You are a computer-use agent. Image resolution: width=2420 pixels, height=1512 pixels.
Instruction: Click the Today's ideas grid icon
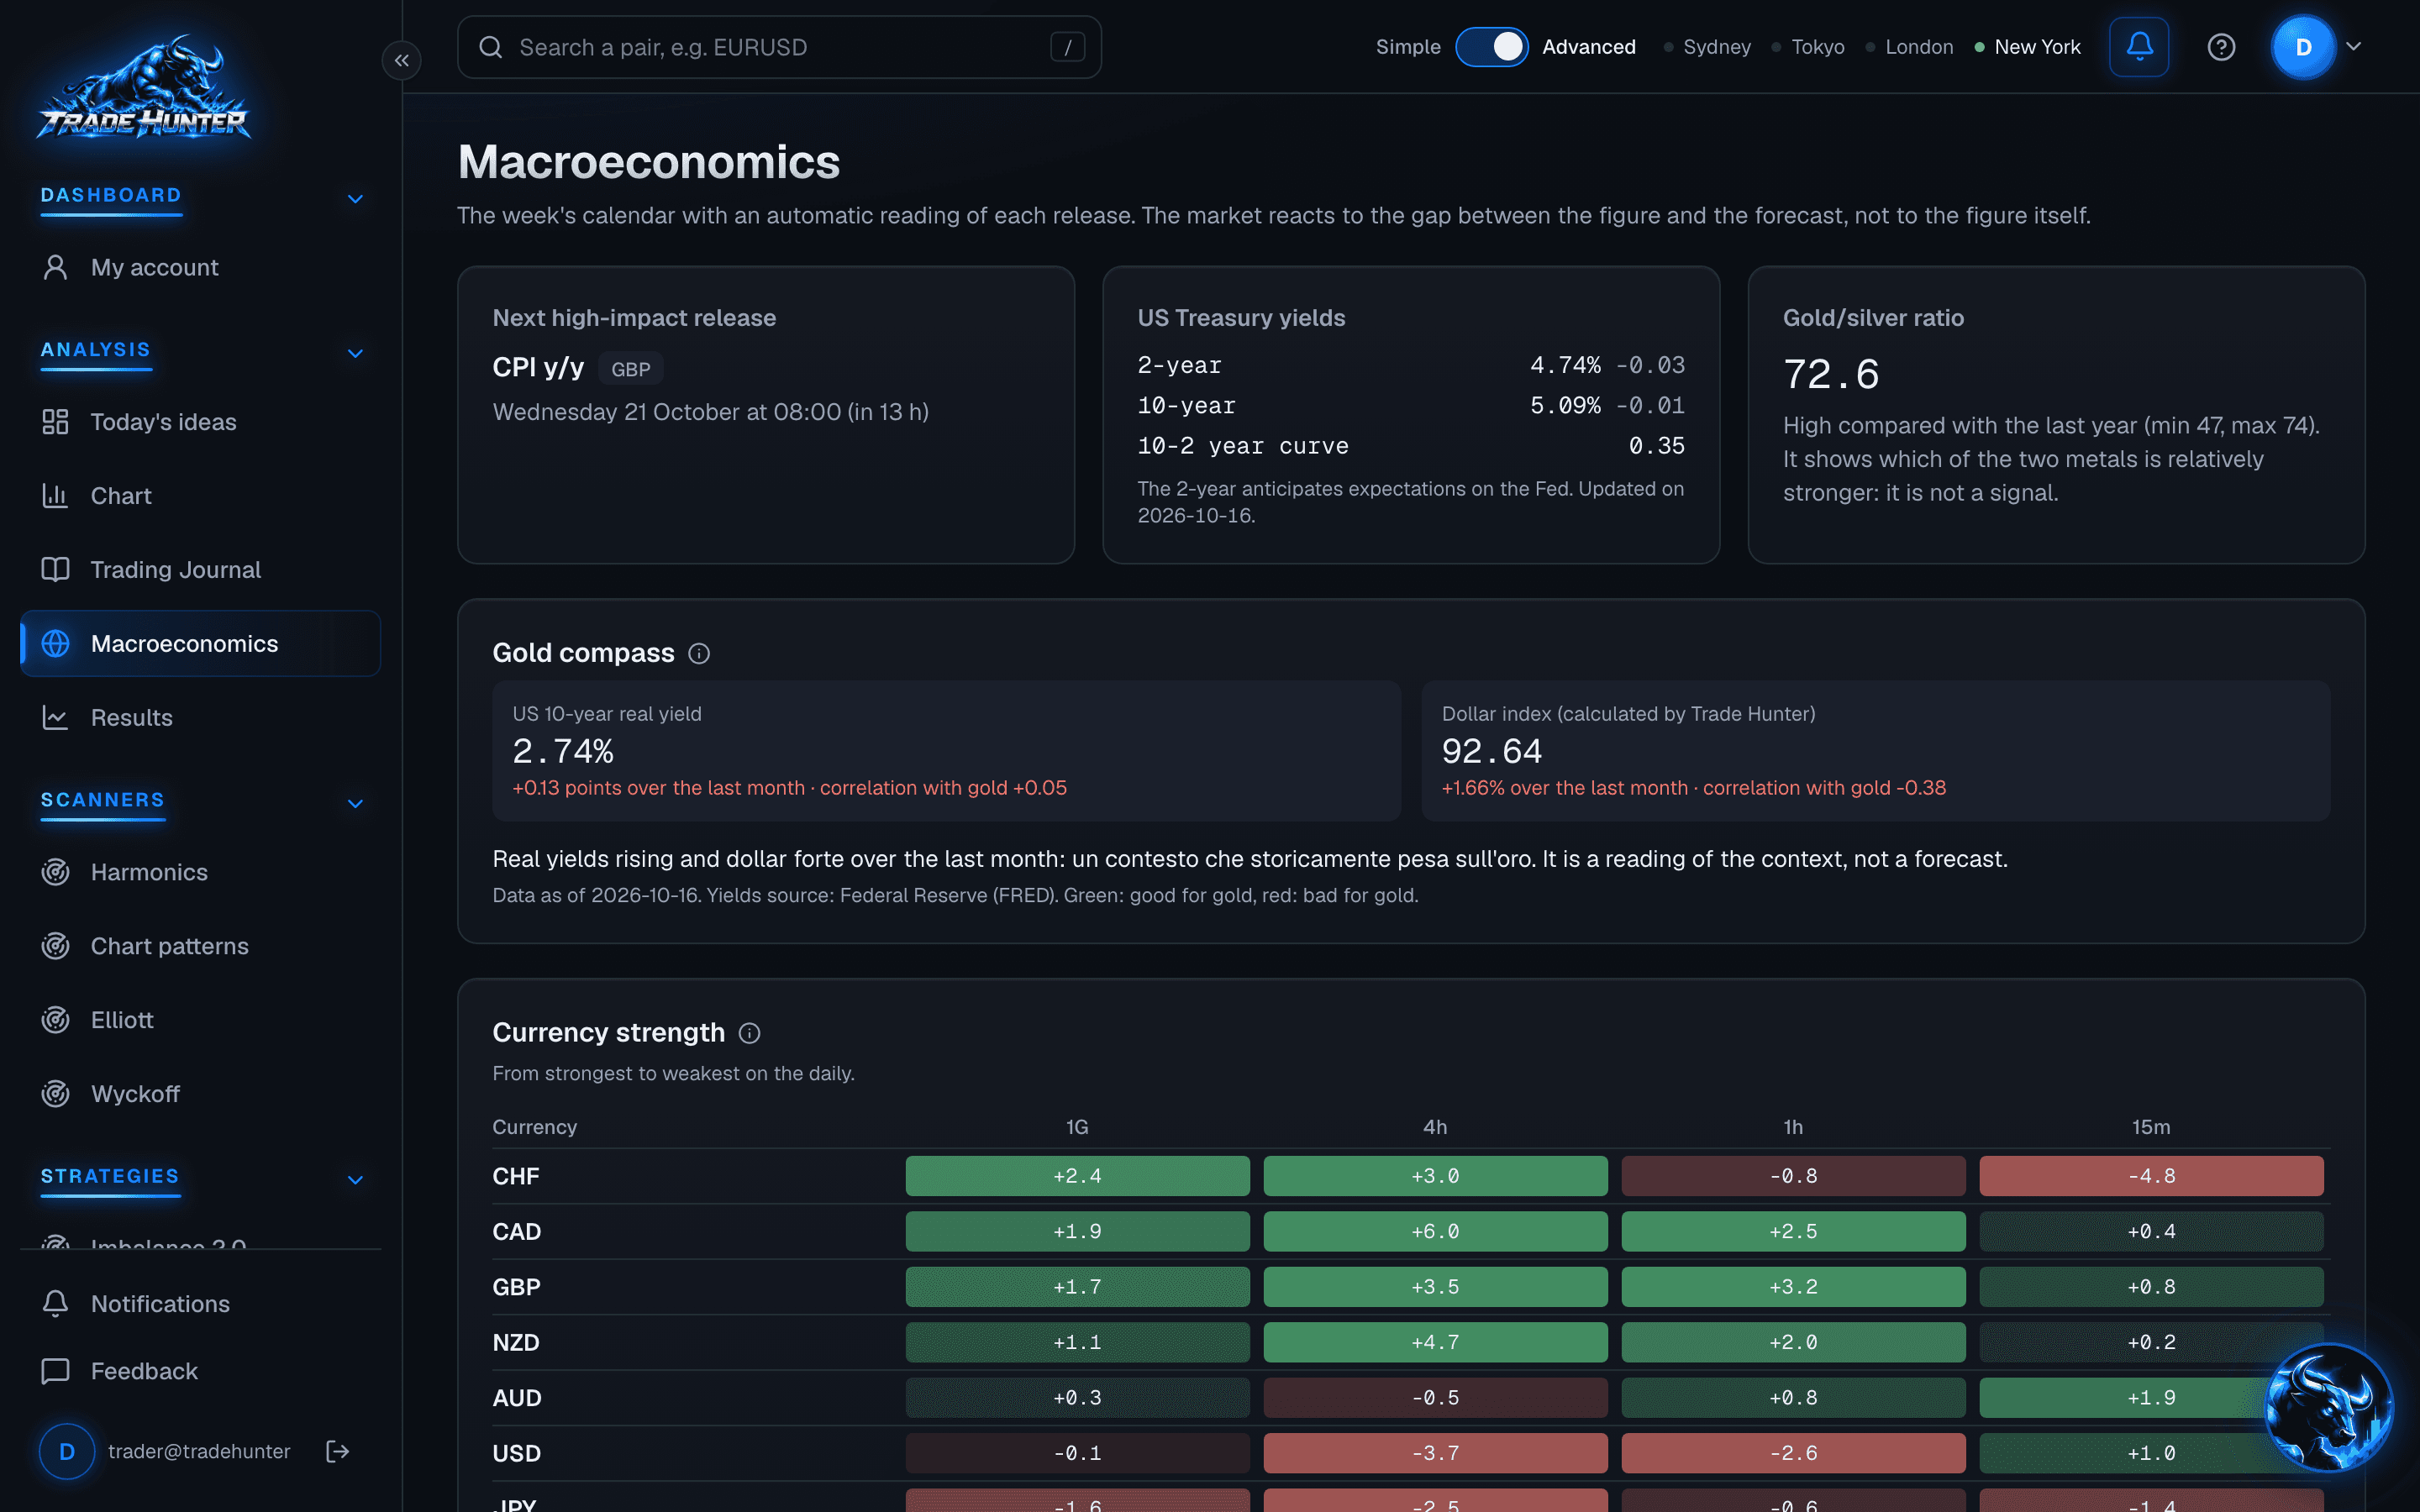point(55,422)
